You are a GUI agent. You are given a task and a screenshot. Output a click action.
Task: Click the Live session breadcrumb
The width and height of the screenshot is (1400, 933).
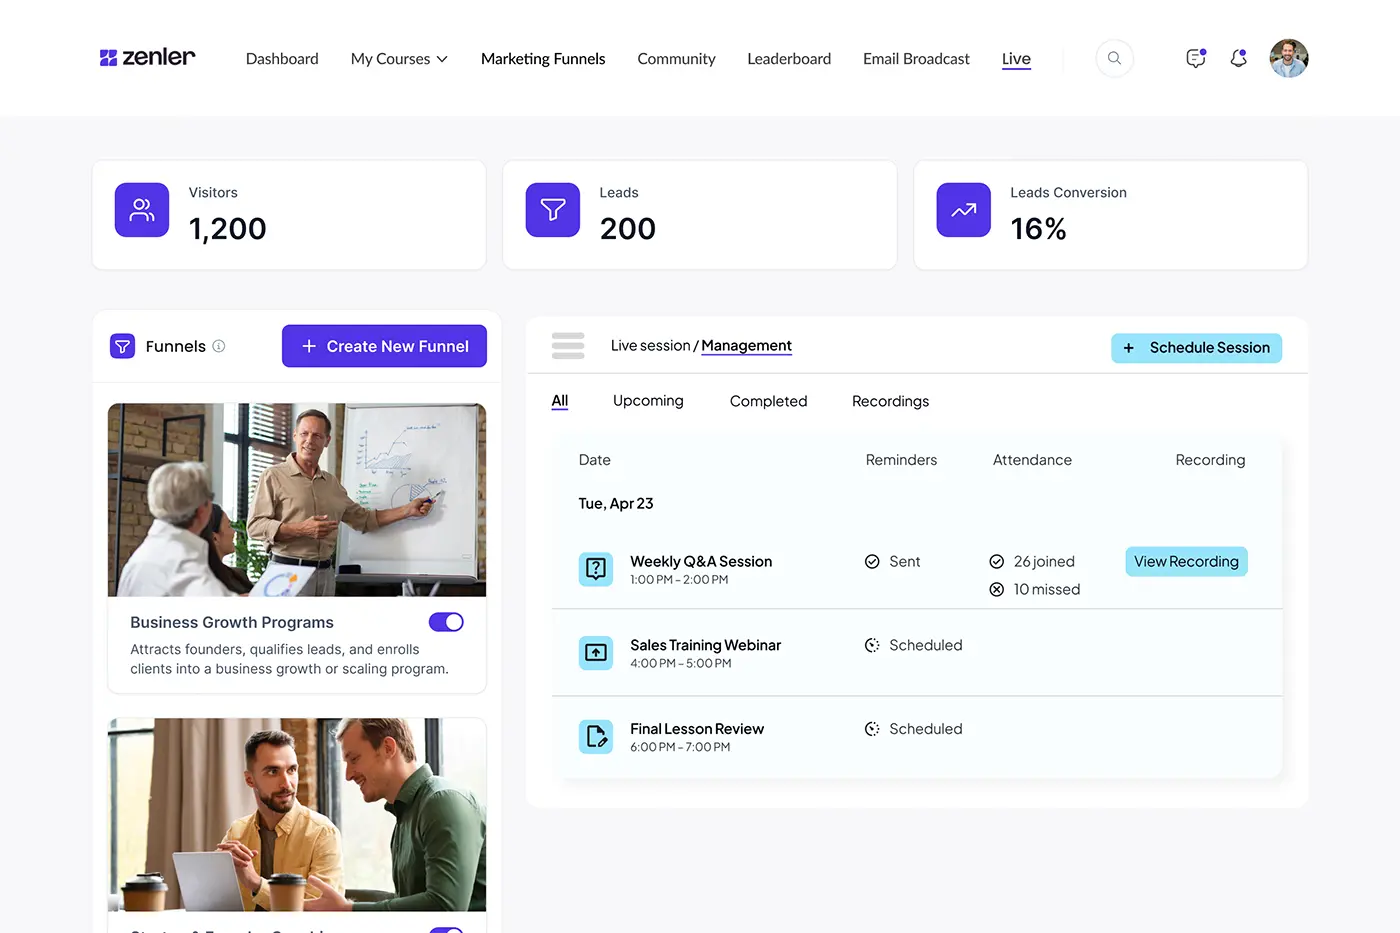tap(650, 346)
